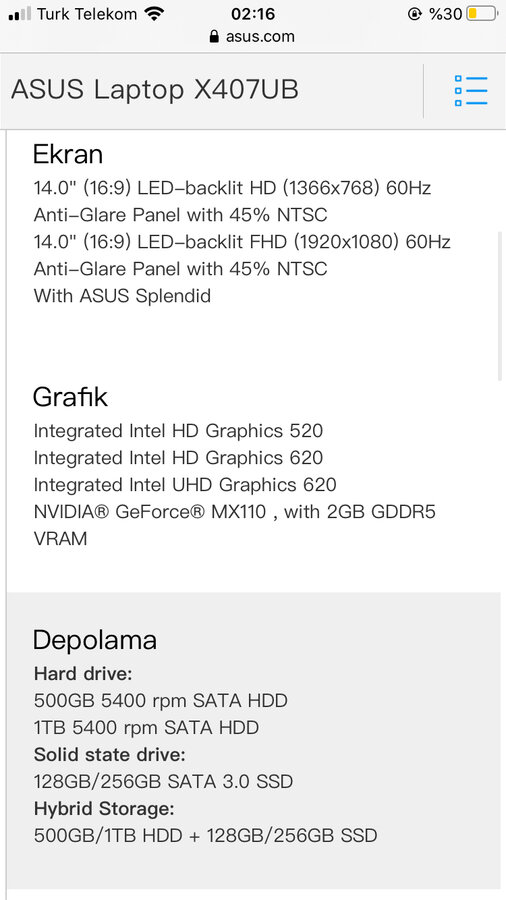Tap the ASUS Laptop X407UB title
506x900 pixels.
(155, 90)
